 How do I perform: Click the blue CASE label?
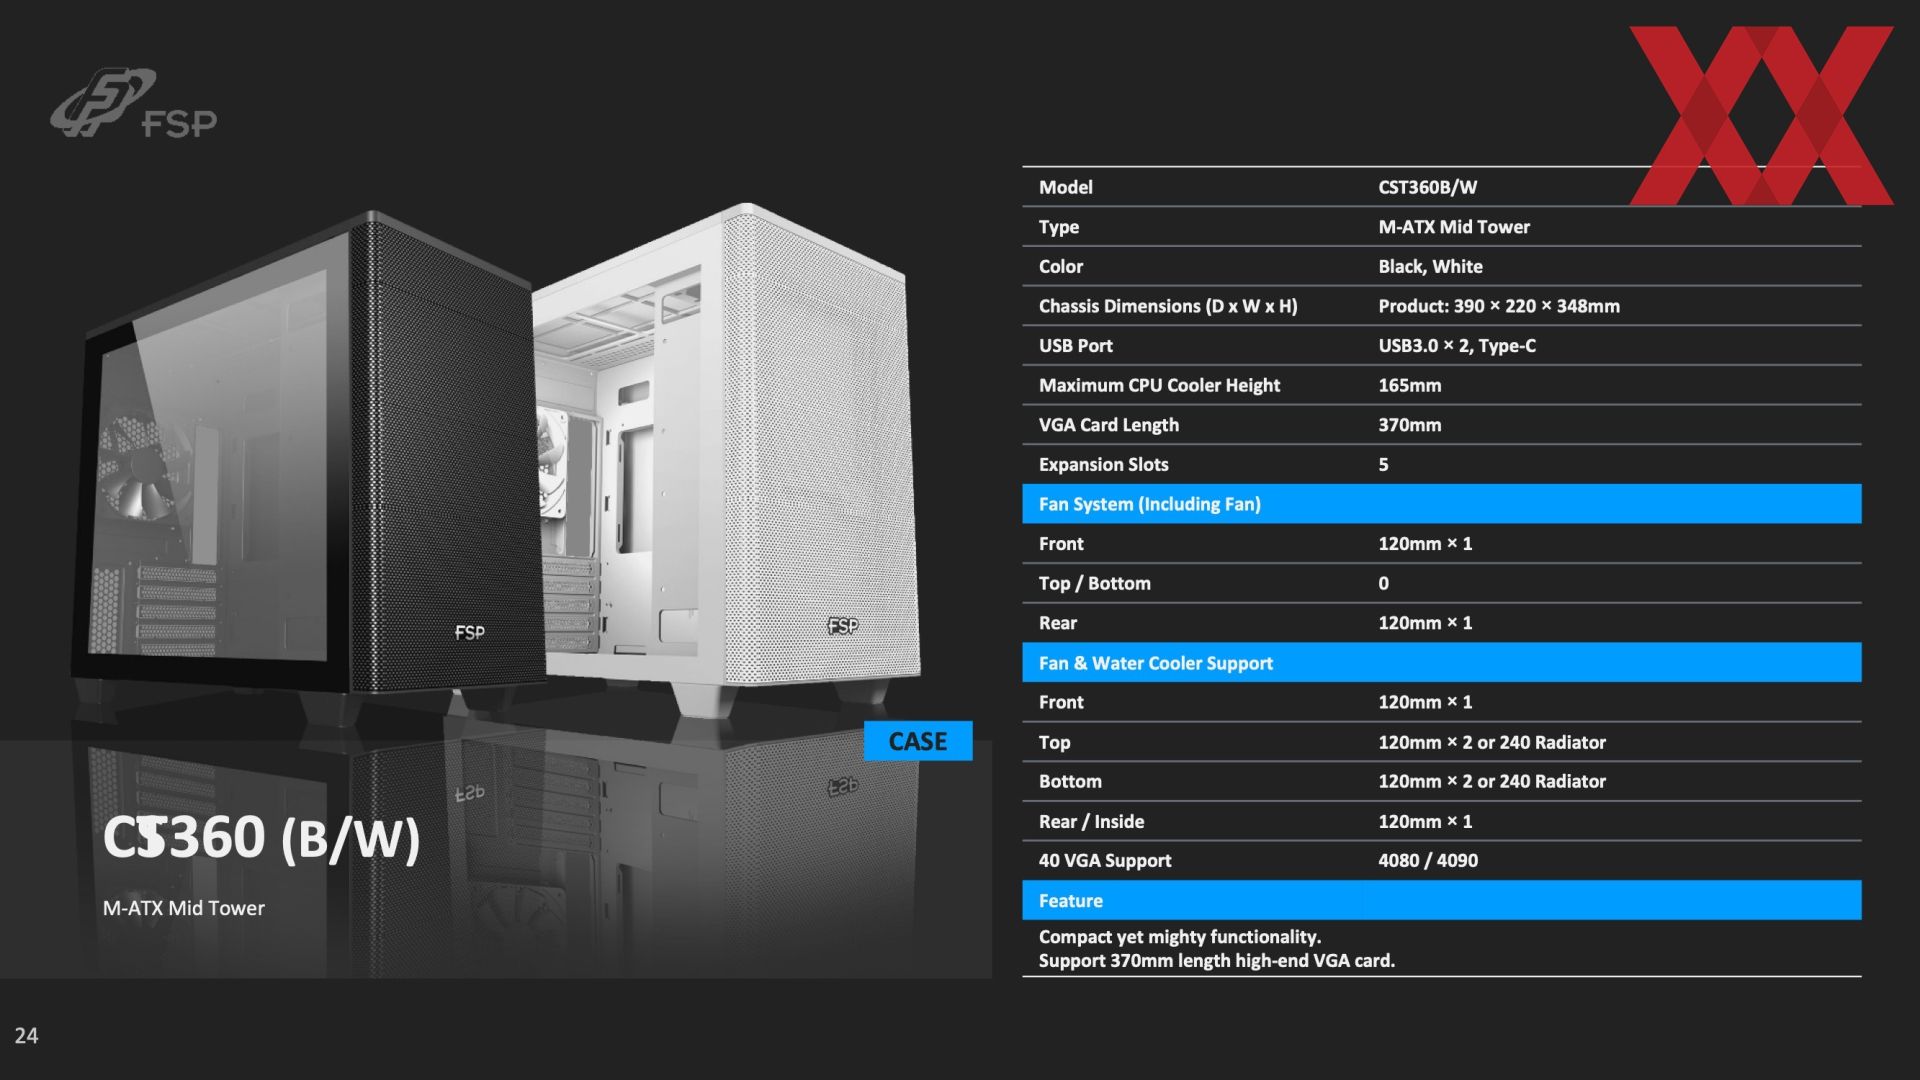[x=918, y=741]
